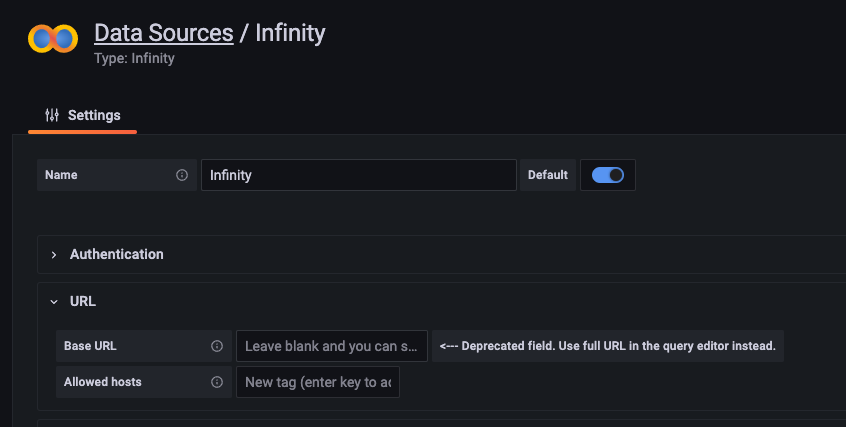Focus the Name input containing Infinity

359,175
